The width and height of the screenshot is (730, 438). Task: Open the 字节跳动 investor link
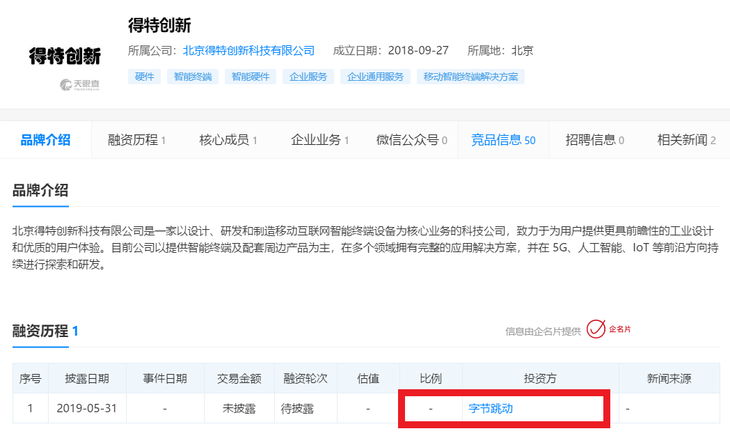pyautogui.click(x=491, y=408)
